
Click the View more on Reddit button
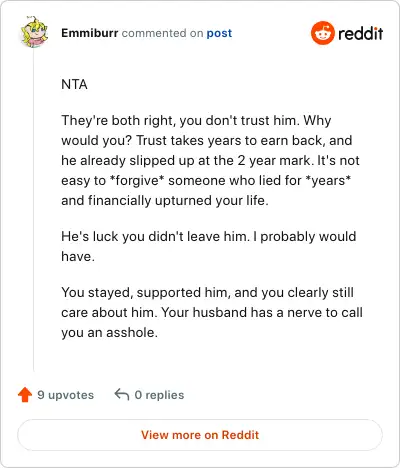point(200,435)
